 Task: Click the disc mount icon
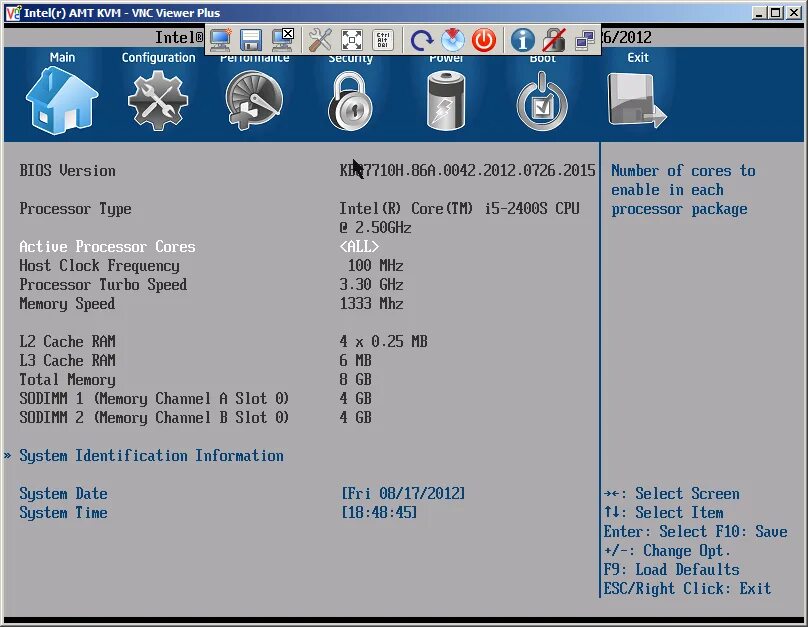click(x=452, y=40)
